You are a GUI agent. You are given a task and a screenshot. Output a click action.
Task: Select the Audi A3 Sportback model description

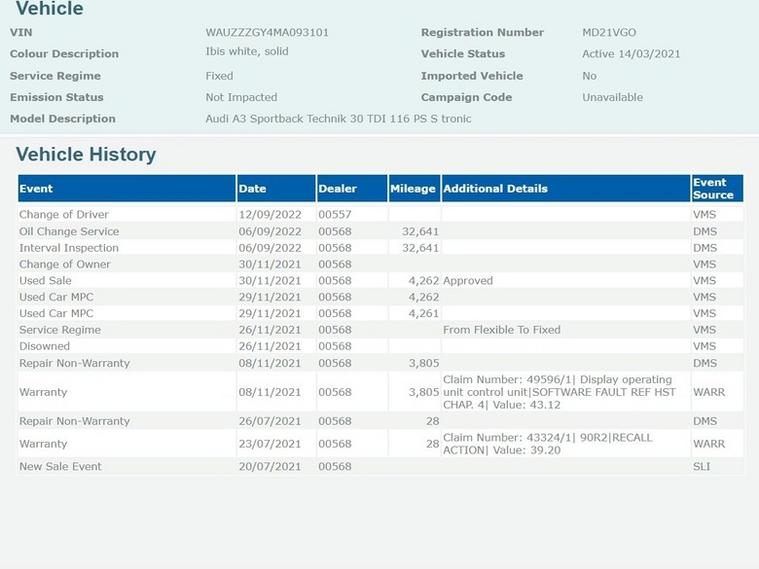pyautogui.click(x=338, y=118)
